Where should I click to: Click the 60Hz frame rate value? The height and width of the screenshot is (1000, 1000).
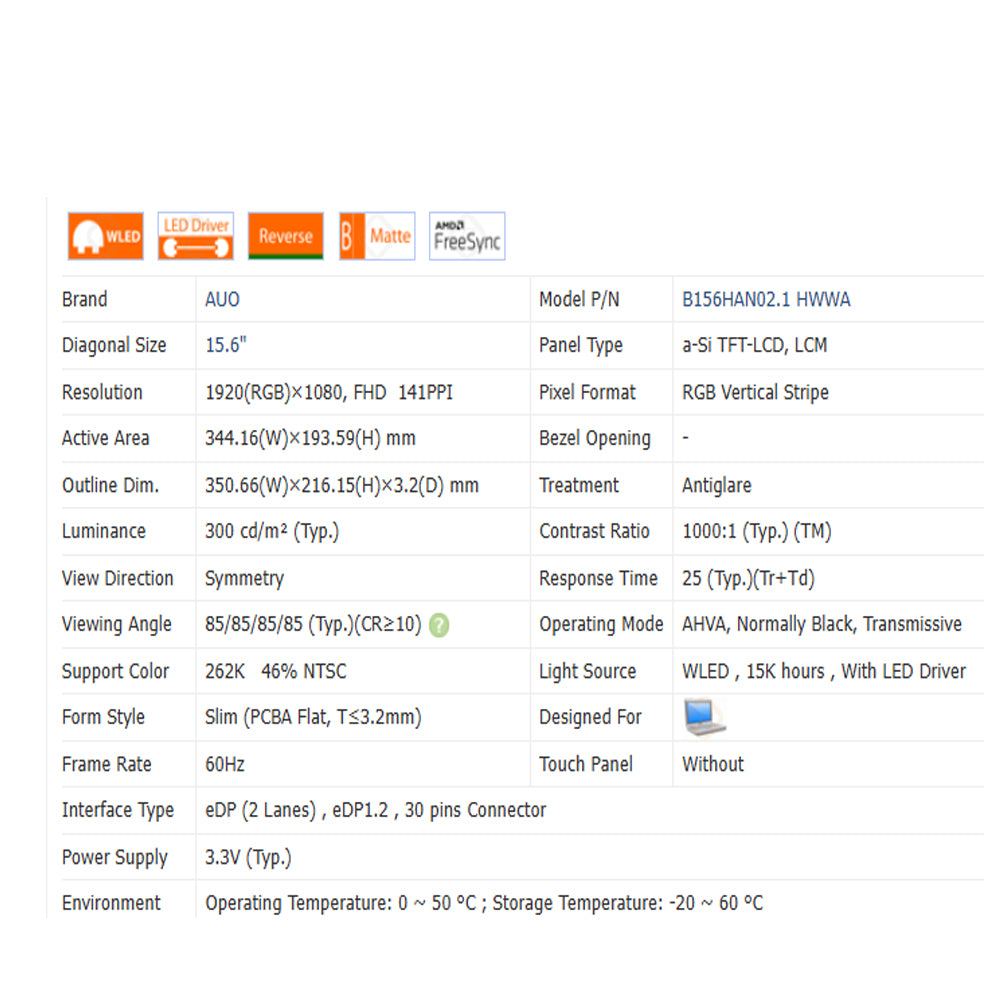coord(225,764)
